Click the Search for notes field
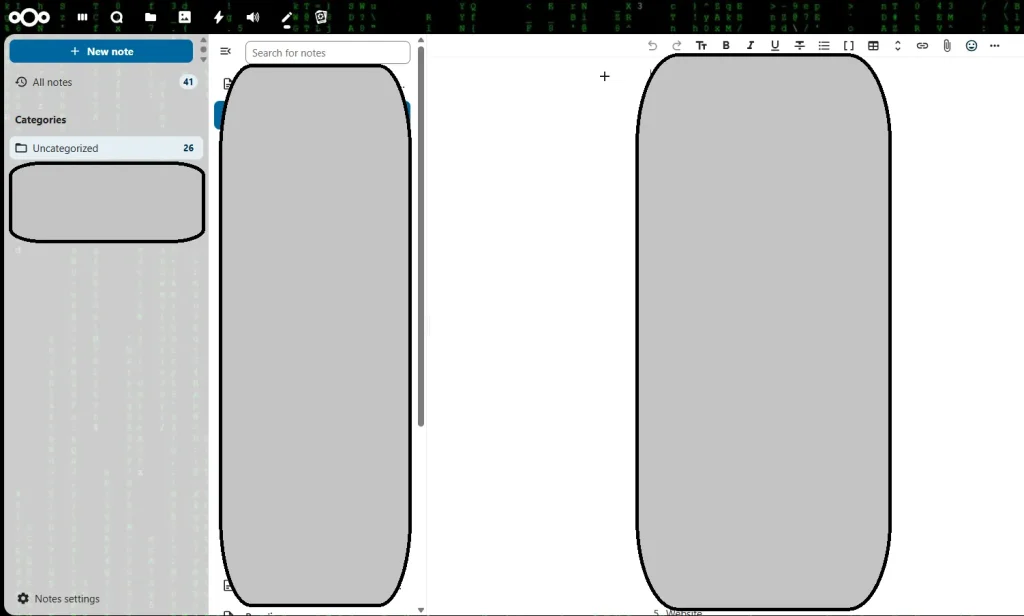 (x=327, y=53)
